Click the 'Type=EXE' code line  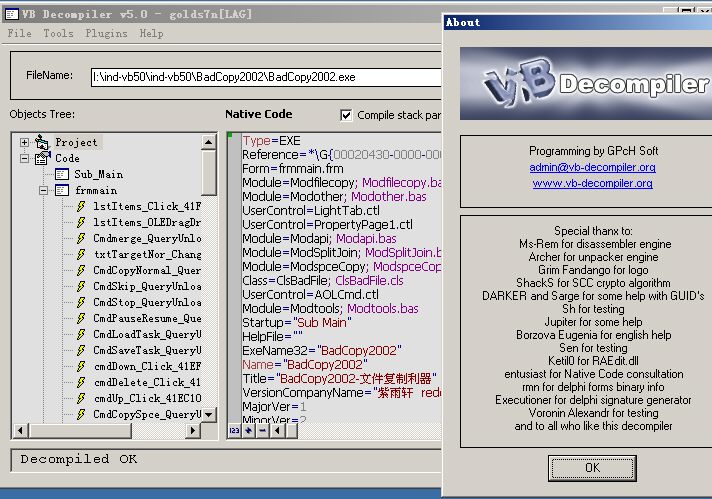click(x=271, y=141)
